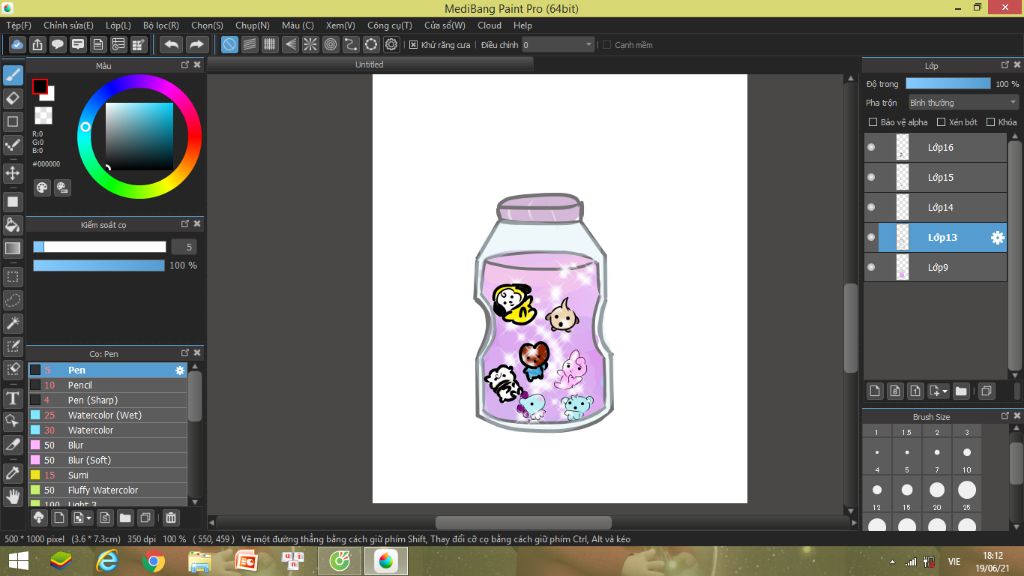Screen dimensions: 1024x576
Task: Open the Bộ lọc(R) menu
Action: (161, 25)
